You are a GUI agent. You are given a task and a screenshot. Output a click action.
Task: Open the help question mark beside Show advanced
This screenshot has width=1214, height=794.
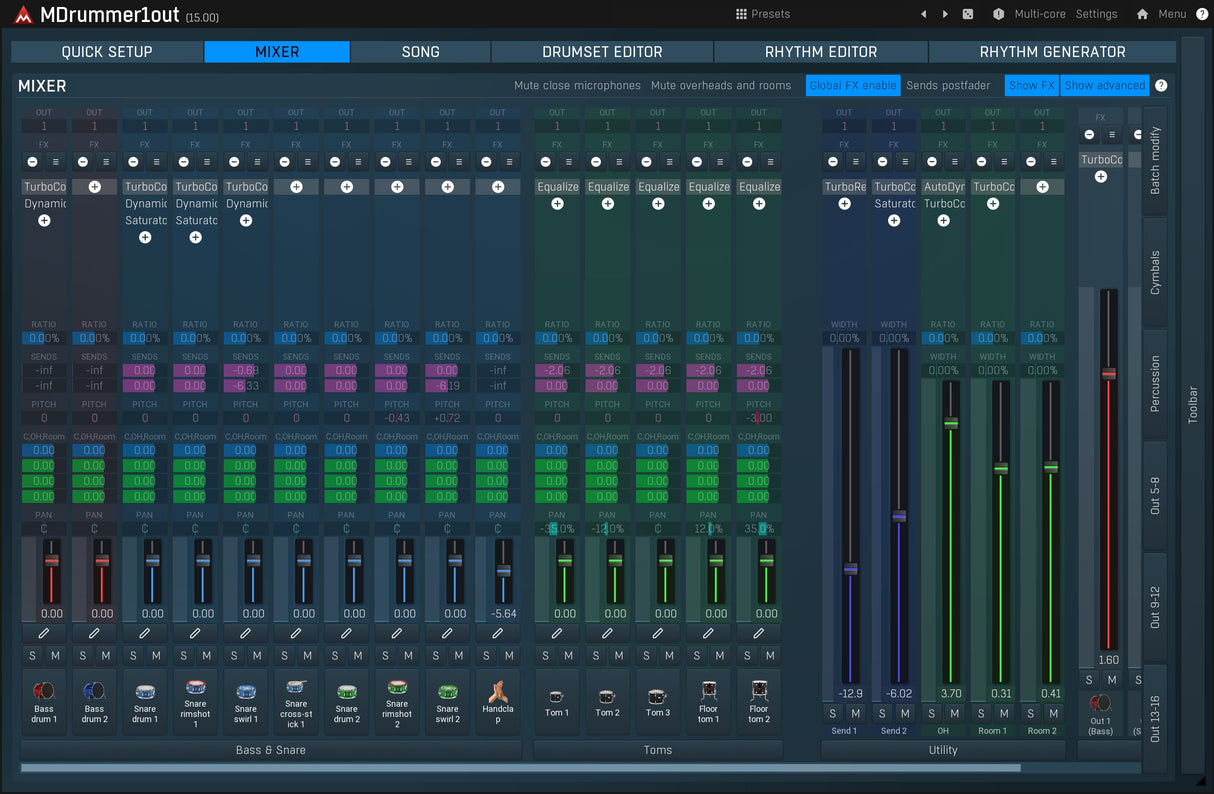click(1161, 86)
